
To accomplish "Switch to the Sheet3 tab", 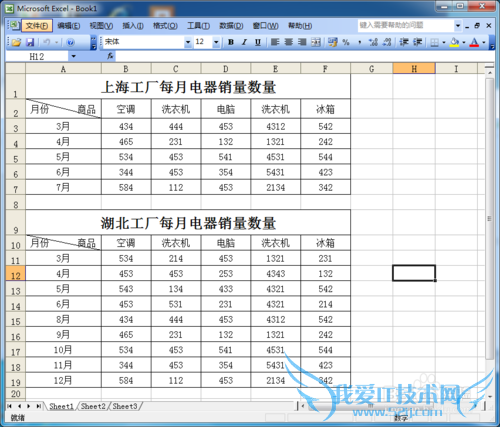I will (x=125, y=406).
